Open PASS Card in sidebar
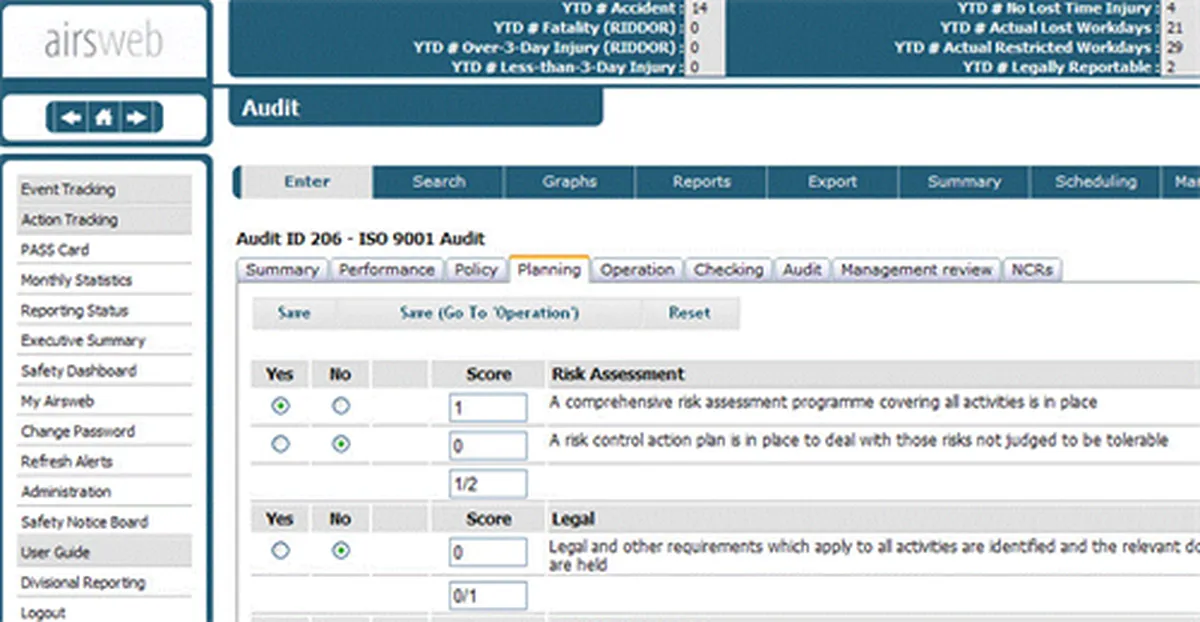The height and width of the screenshot is (622, 1200). tap(104, 250)
